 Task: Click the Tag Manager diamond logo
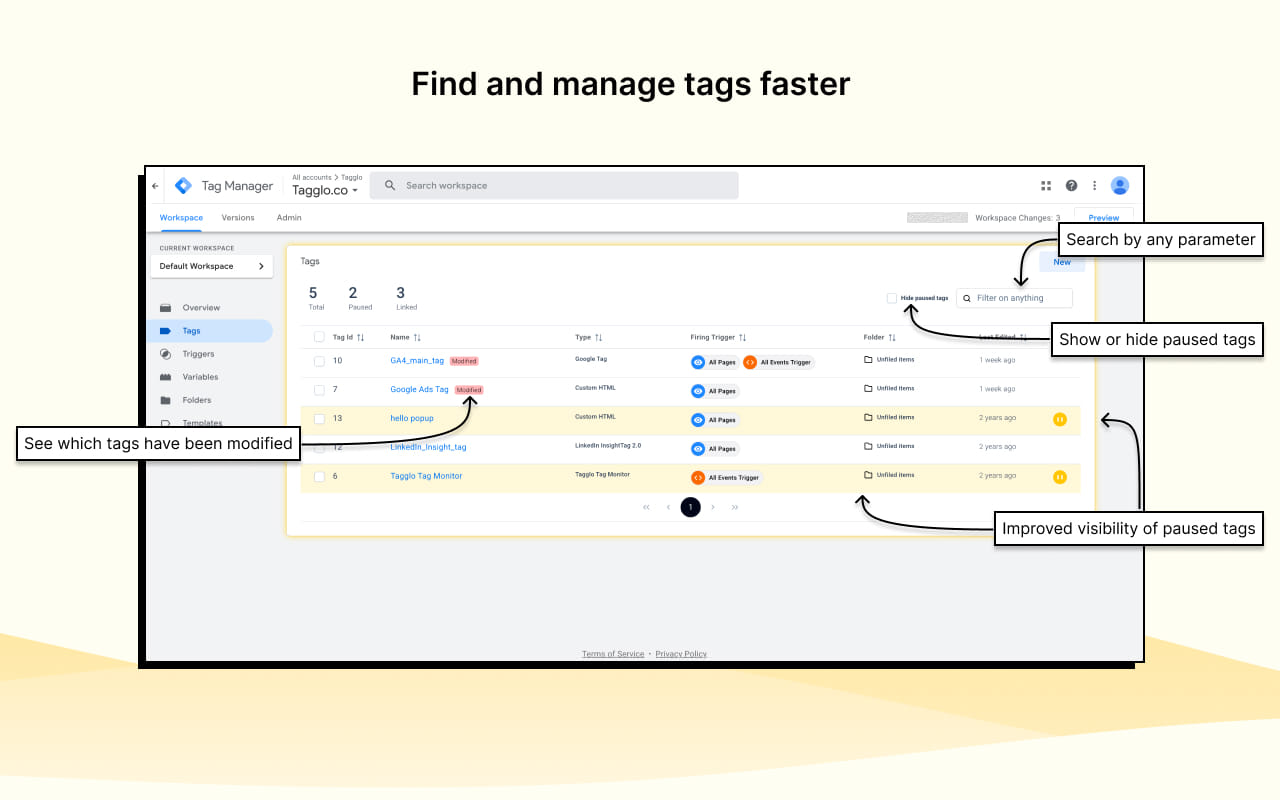coord(183,185)
